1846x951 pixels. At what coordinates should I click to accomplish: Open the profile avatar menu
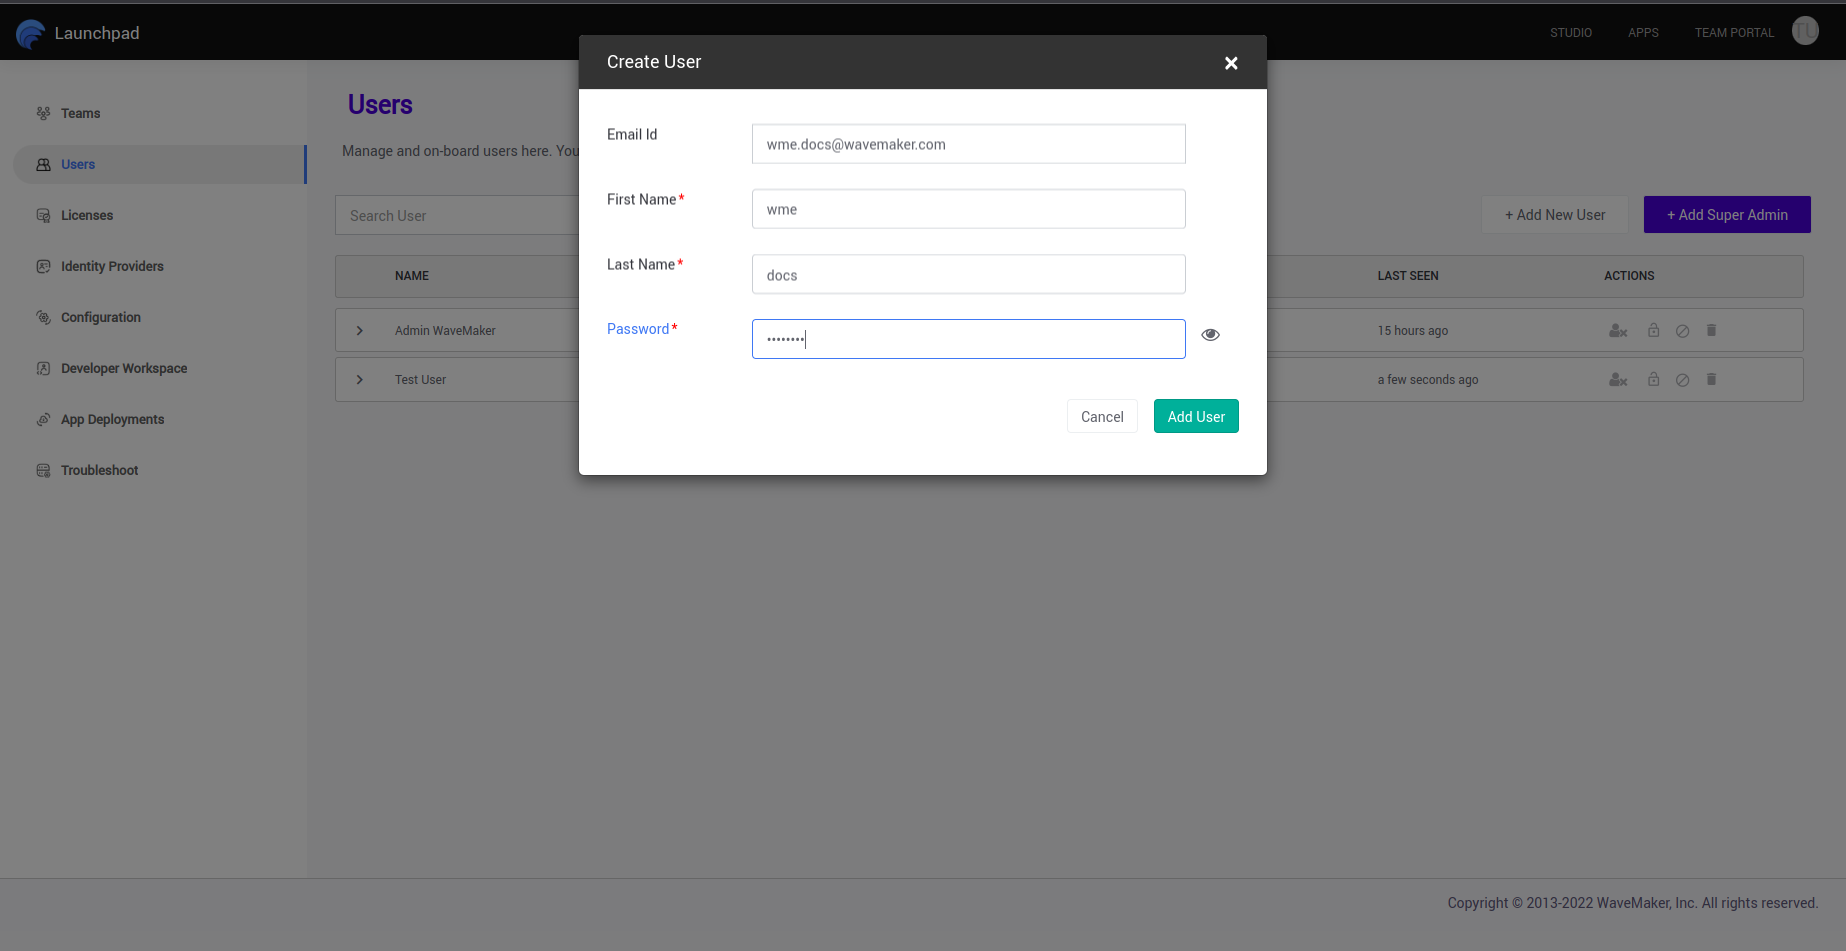pos(1805,31)
